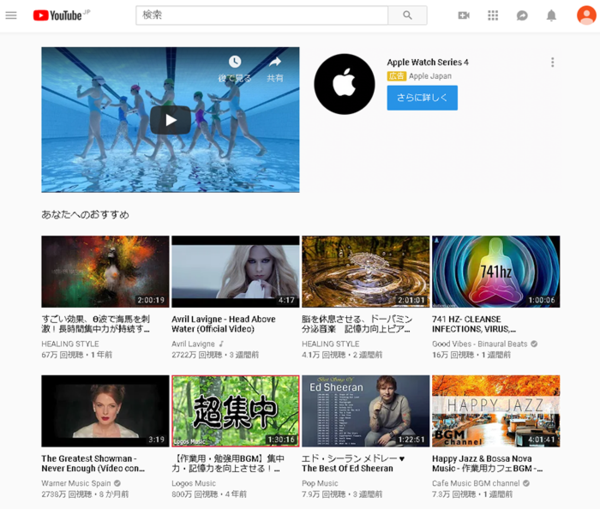The width and height of the screenshot is (600, 509).
Task: Visit the Pop Music channel
Action: (320, 483)
